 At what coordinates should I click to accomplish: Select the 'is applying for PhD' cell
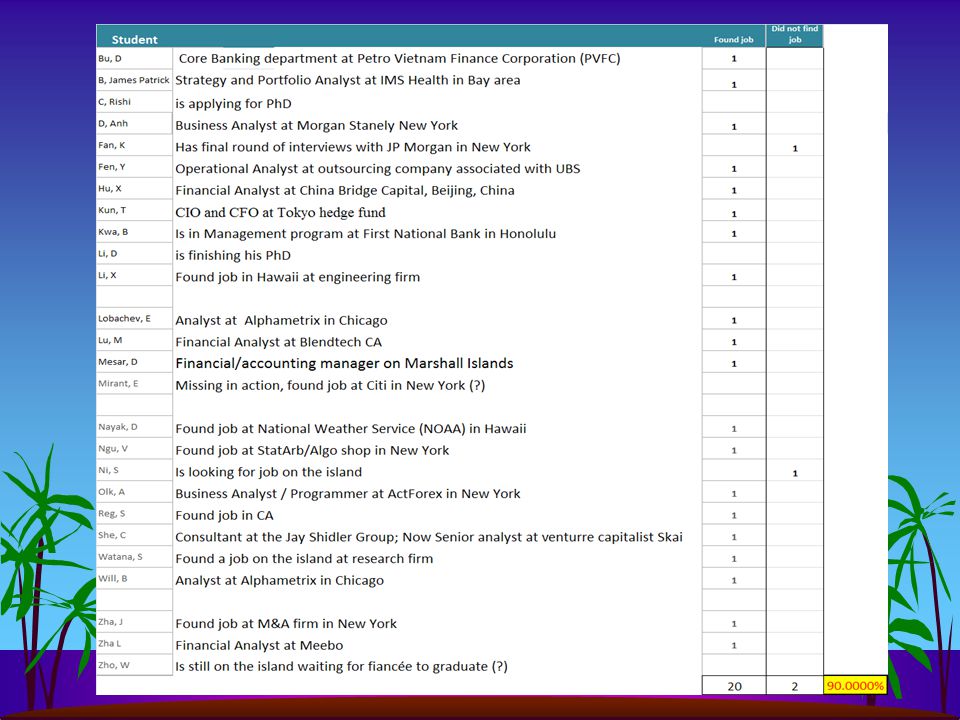[x=233, y=103]
